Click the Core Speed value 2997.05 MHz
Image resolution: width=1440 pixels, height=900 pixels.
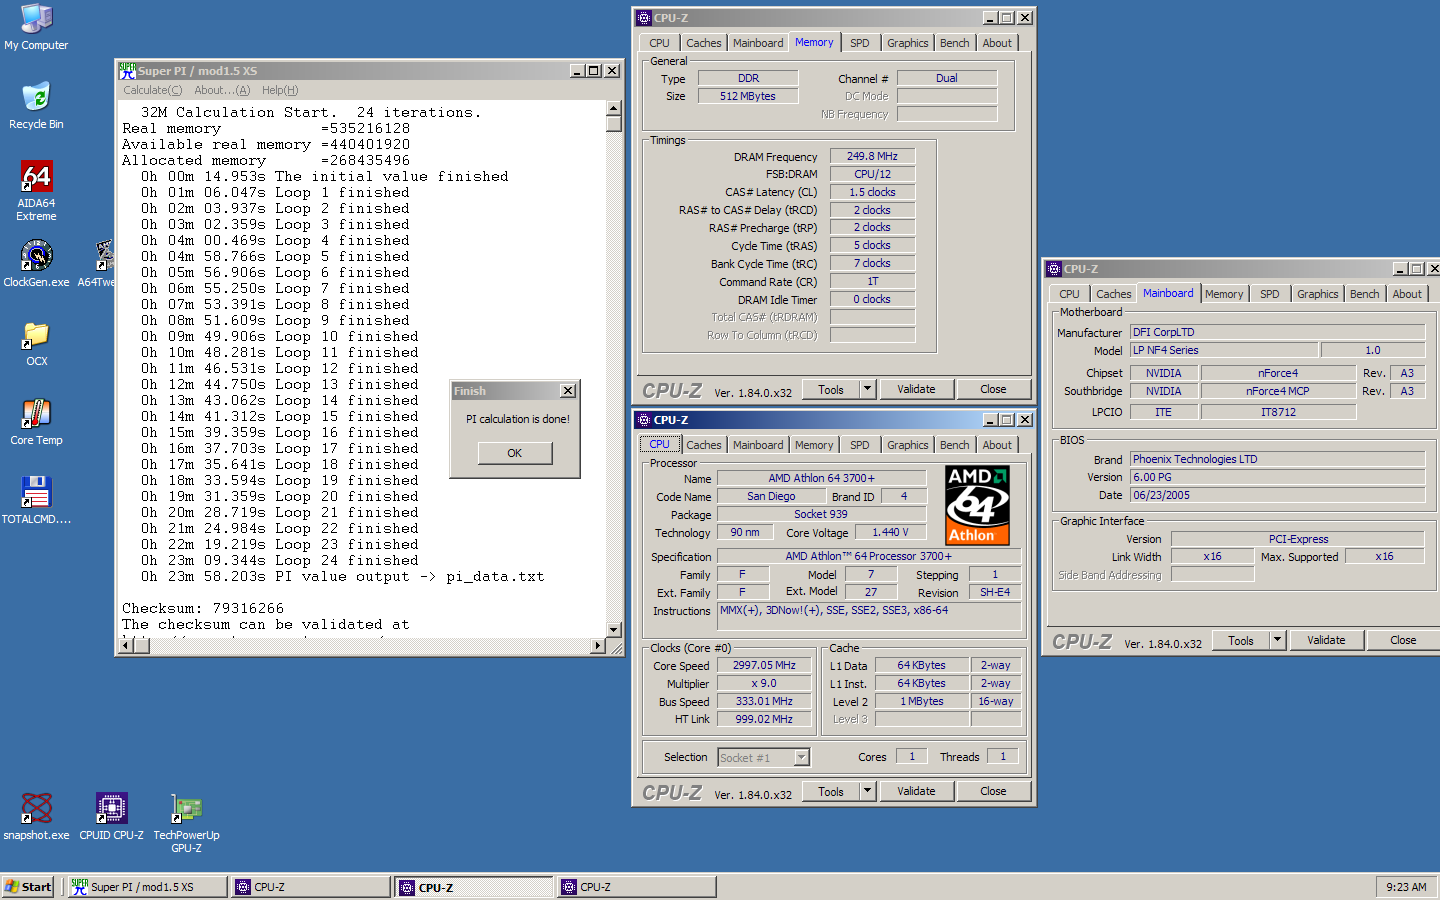764,666
